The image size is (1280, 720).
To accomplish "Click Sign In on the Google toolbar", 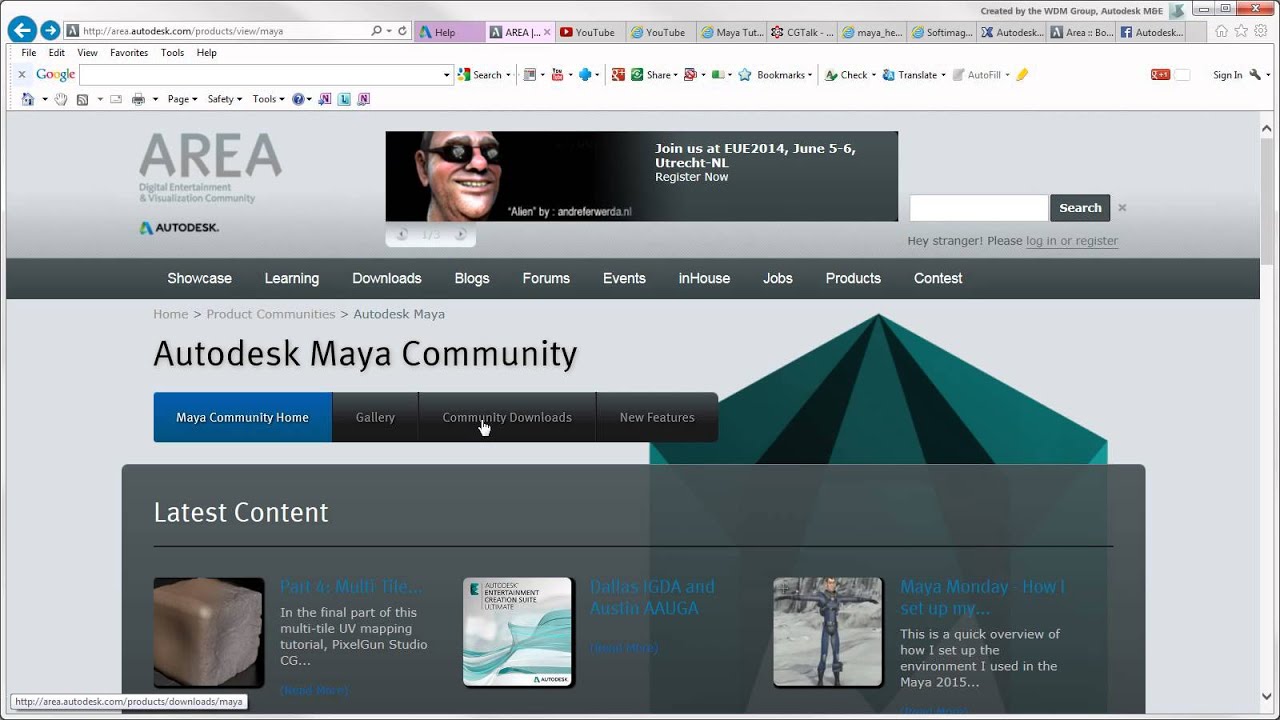I will [1227, 75].
